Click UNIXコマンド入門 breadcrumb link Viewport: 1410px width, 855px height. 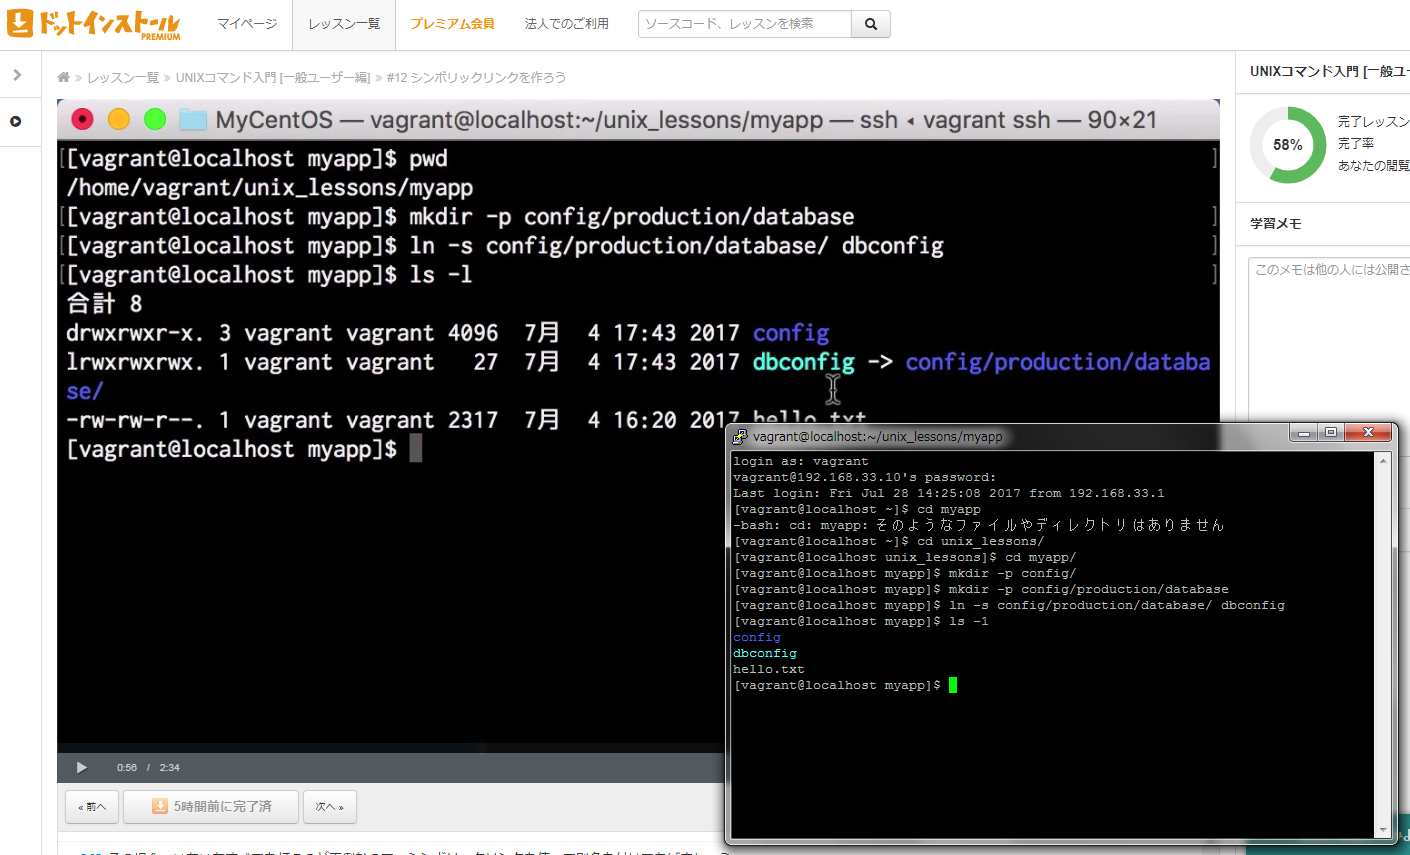coord(272,77)
